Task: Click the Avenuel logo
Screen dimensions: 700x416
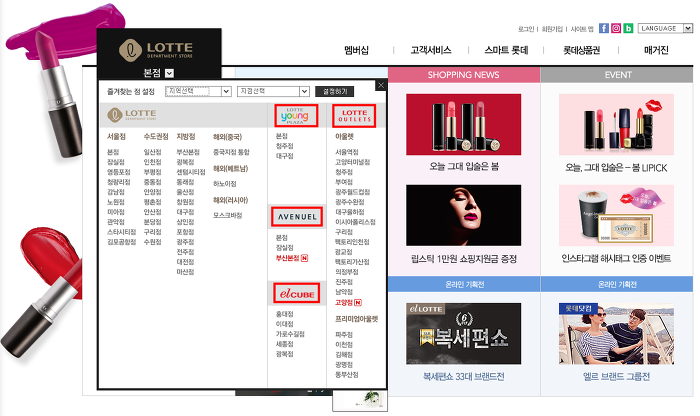Action: point(297,216)
